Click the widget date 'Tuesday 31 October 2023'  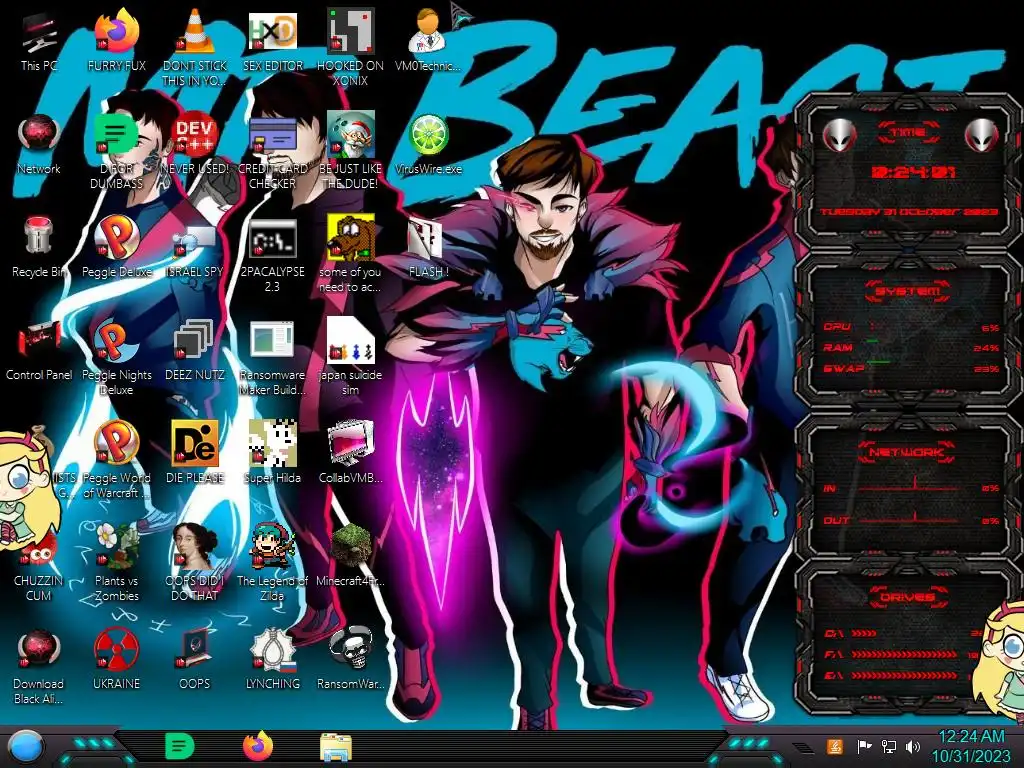[909, 212]
